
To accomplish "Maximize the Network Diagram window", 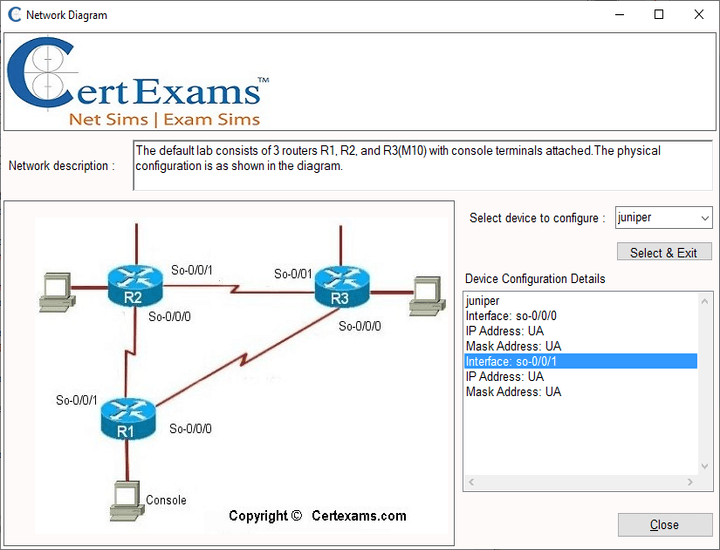I will click(x=658, y=15).
